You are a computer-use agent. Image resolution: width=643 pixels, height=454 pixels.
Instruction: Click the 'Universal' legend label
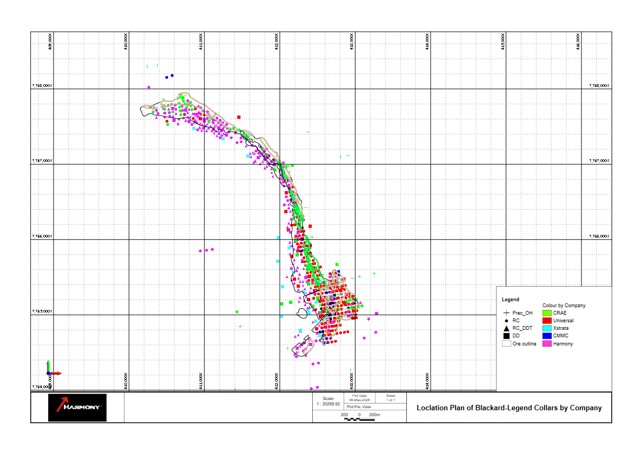563,320
